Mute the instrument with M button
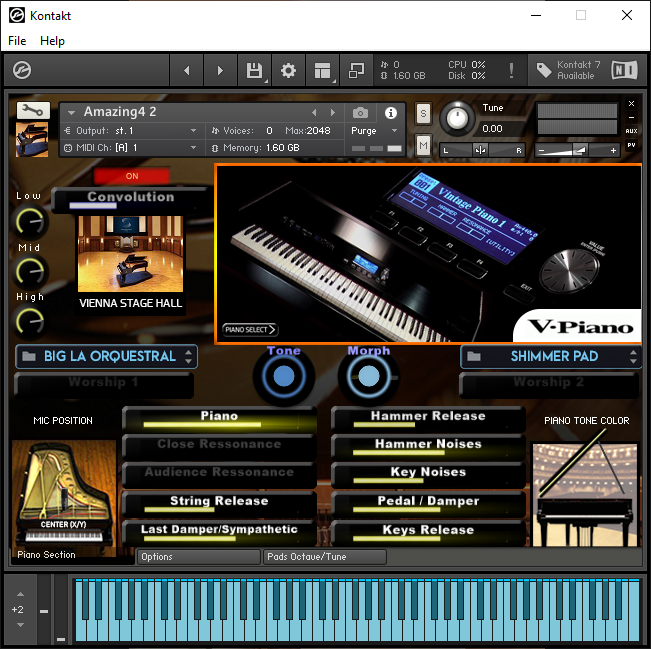Viewport: 651px width, 649px height. click(423, 145)
